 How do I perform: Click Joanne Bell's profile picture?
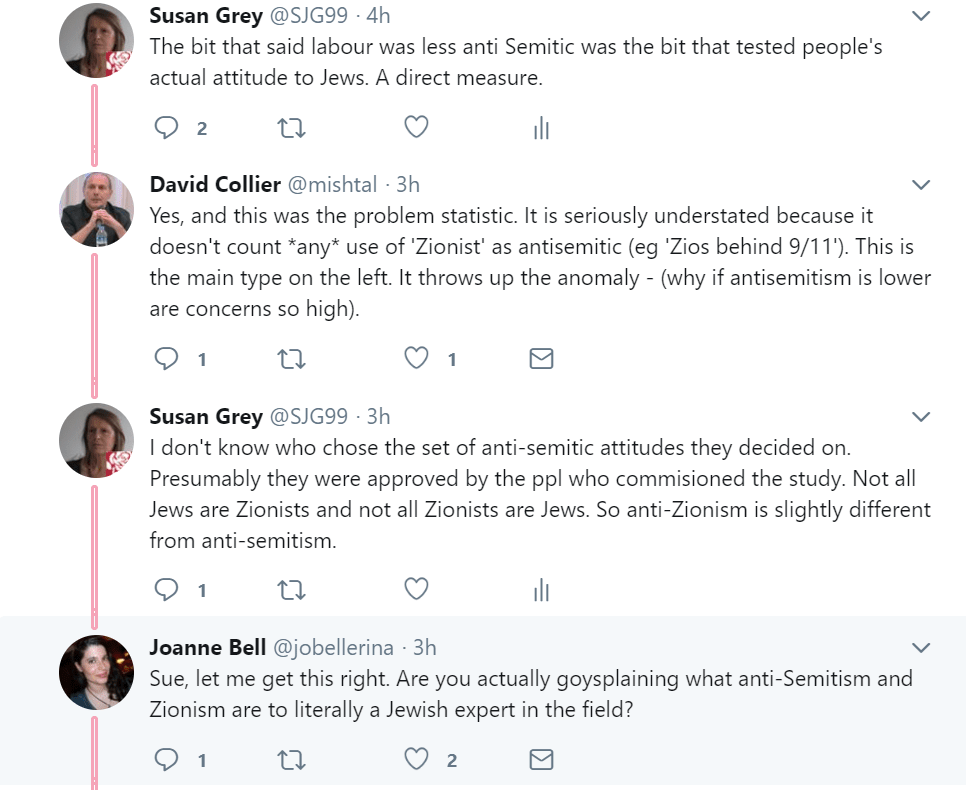tap(97, 672)
